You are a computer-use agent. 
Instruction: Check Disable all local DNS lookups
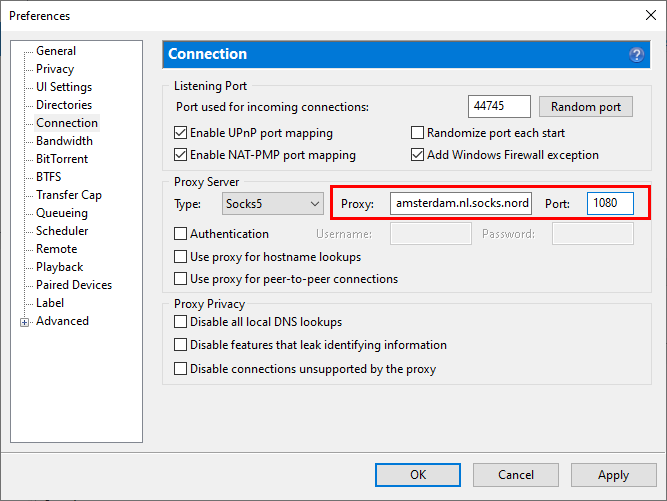181,322
